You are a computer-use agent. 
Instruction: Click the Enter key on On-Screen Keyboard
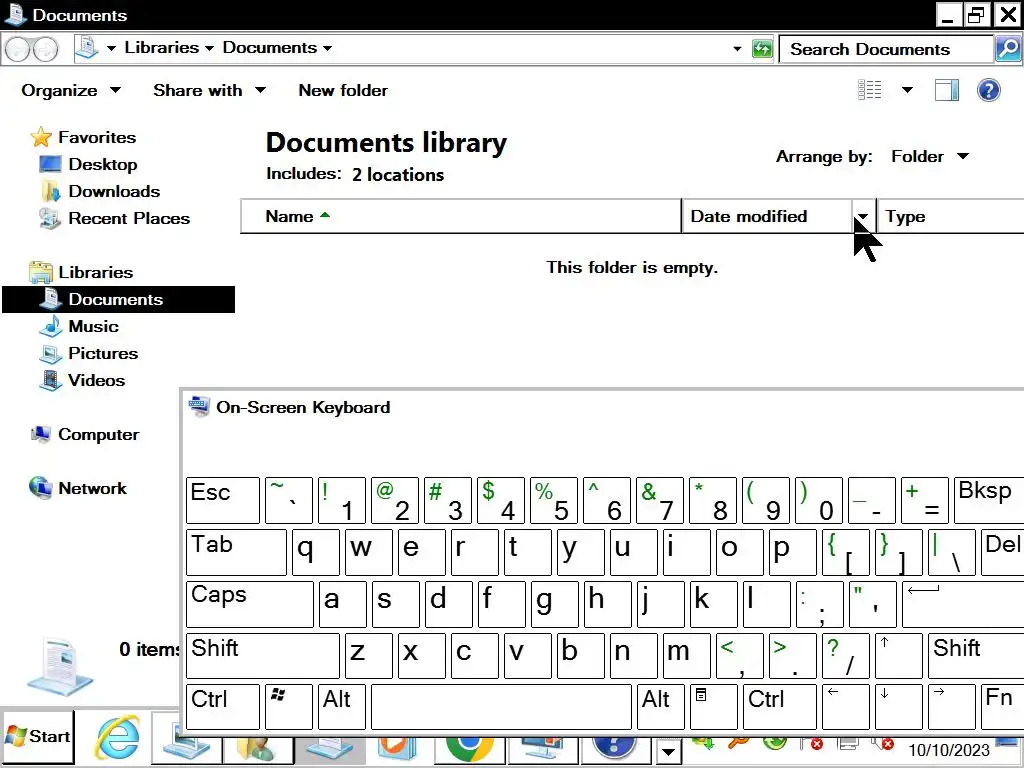[x=963, y=604]
